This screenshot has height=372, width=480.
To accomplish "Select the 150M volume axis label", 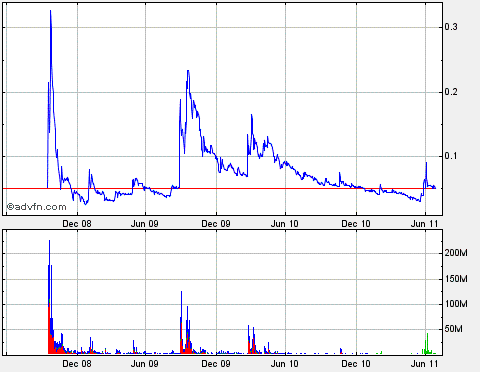I will [456, 279].
